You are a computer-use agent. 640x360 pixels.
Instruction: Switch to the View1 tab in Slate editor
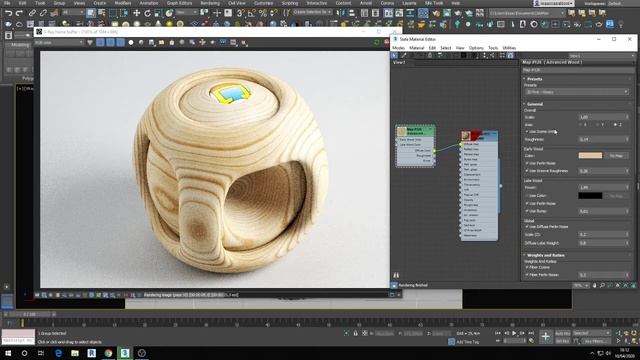tap(399, 62)
